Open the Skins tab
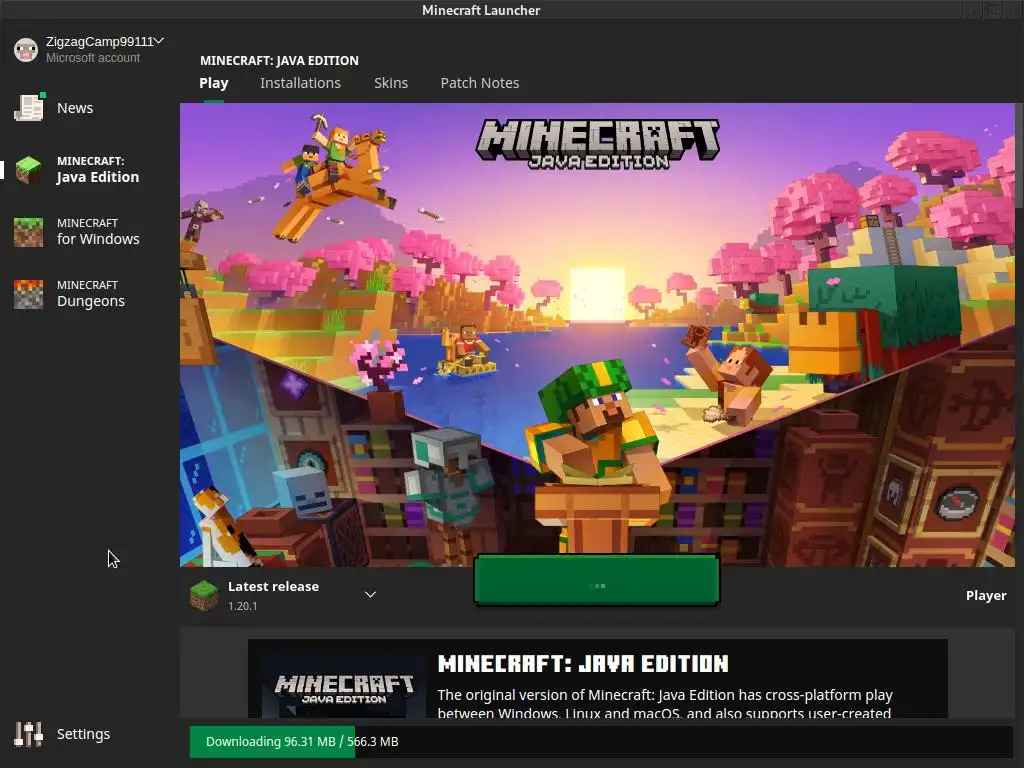This screenshot has height=768, width=1024. (x=391, y=83)
